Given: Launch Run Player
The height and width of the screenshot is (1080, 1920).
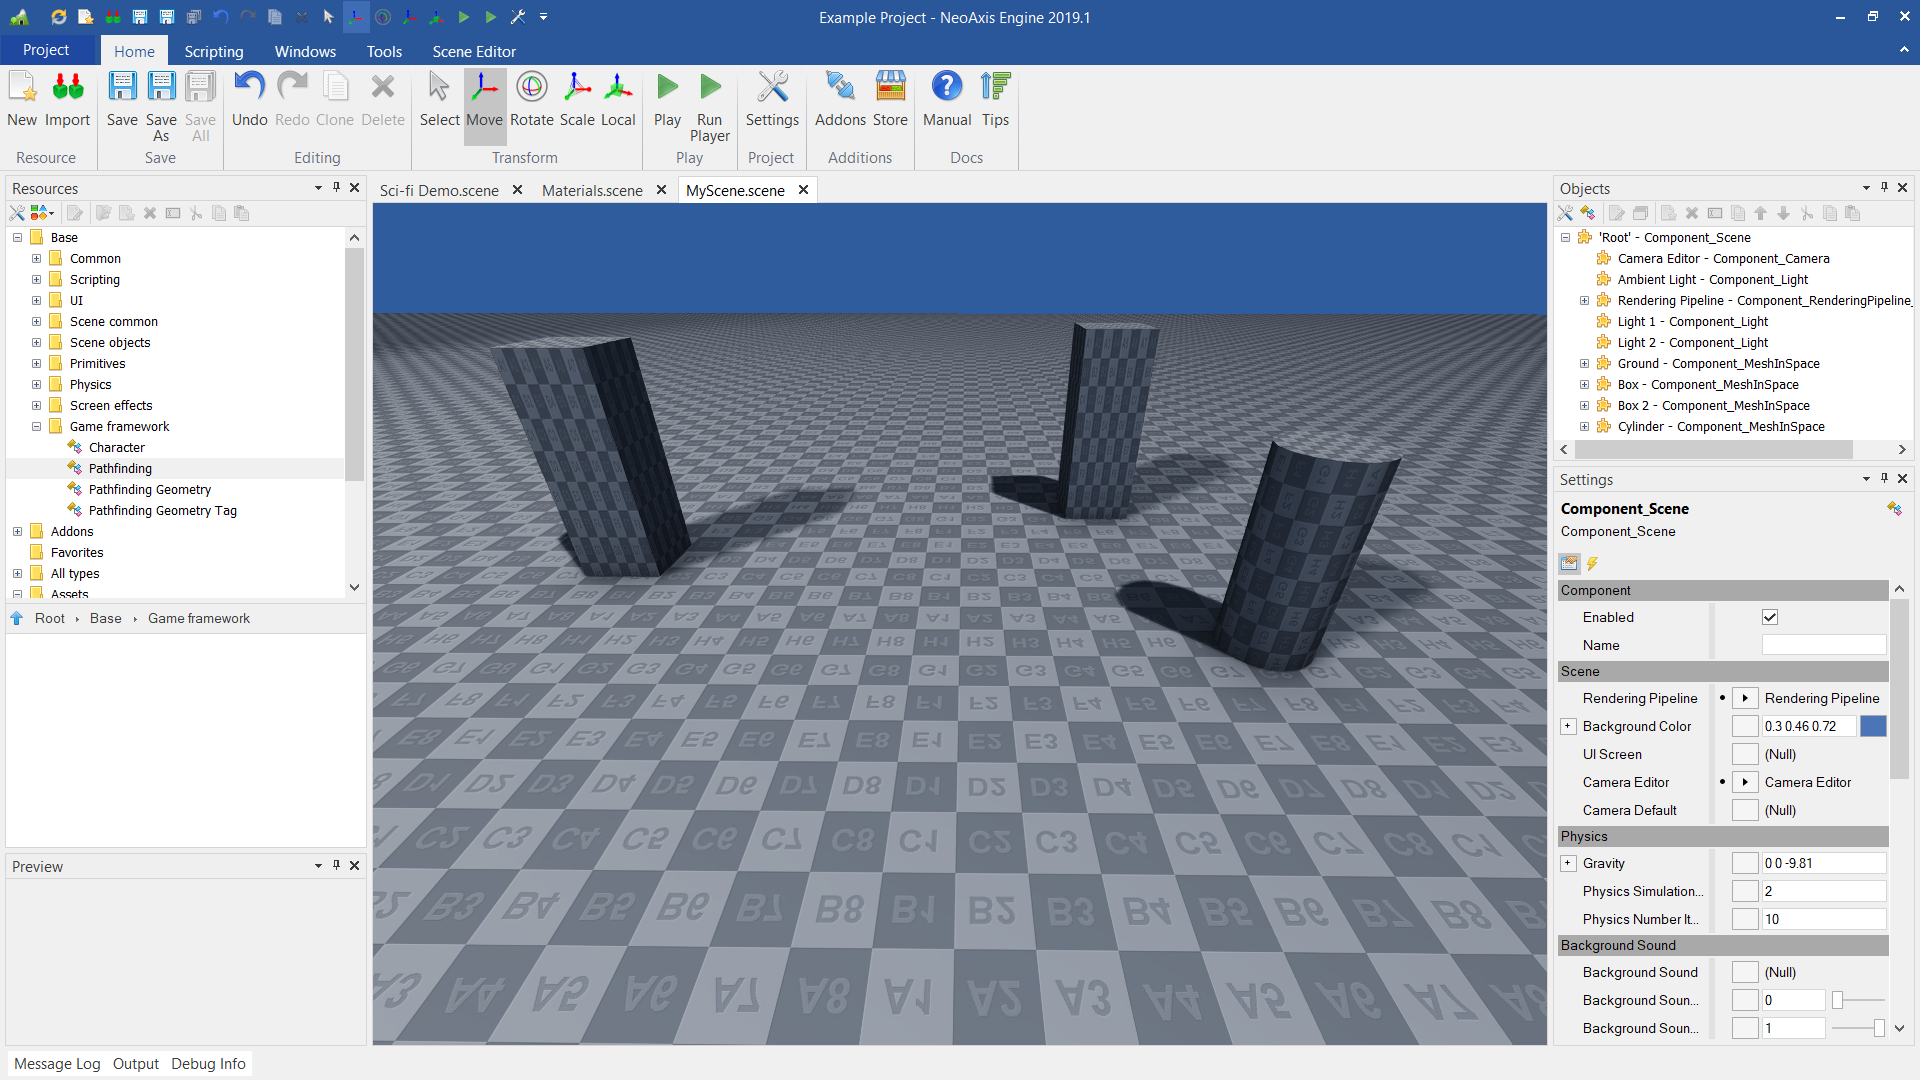Looking at the screenshot, I should coord(709,105).
